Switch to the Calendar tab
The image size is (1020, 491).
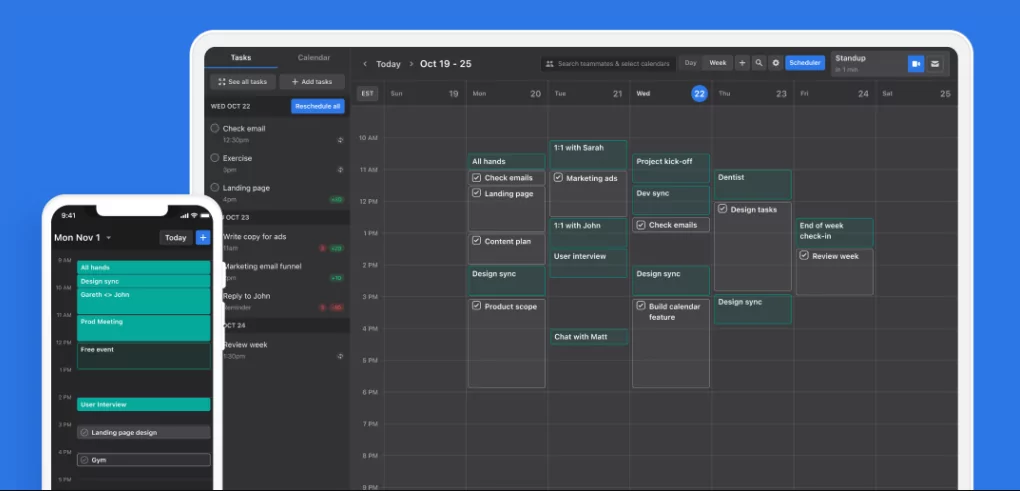coord(314,58)
